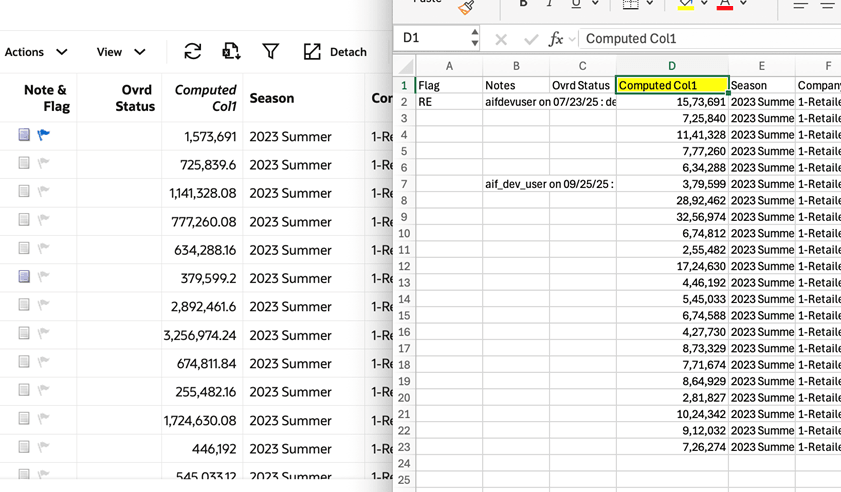Open the note icon in the 1,573,691 row
Viewport: 841px width, 492px height.
(x=24, y=134)
